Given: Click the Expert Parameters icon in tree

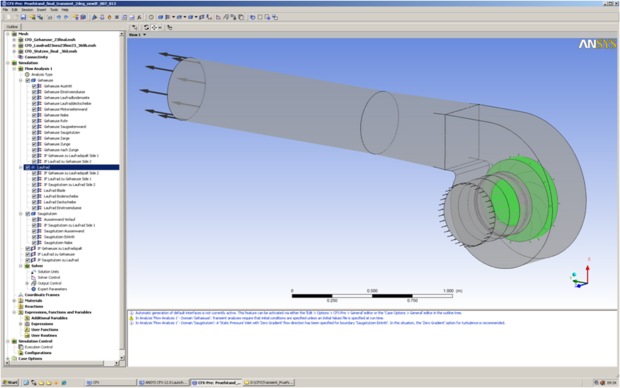Looking at the screenshot, I should tap(34, 289).
